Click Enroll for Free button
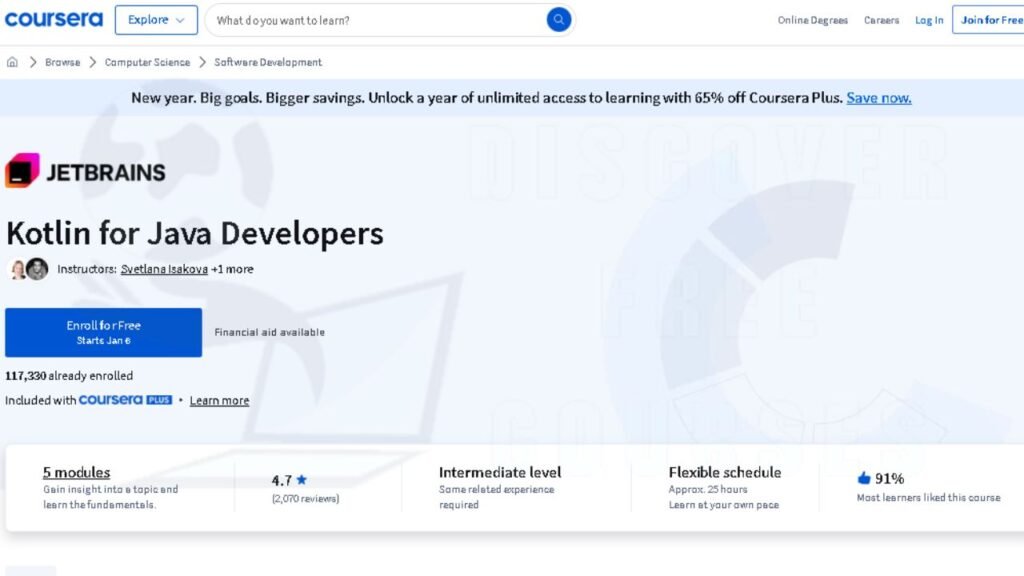This screenshot has height=576, width=1024. [103, 332]
